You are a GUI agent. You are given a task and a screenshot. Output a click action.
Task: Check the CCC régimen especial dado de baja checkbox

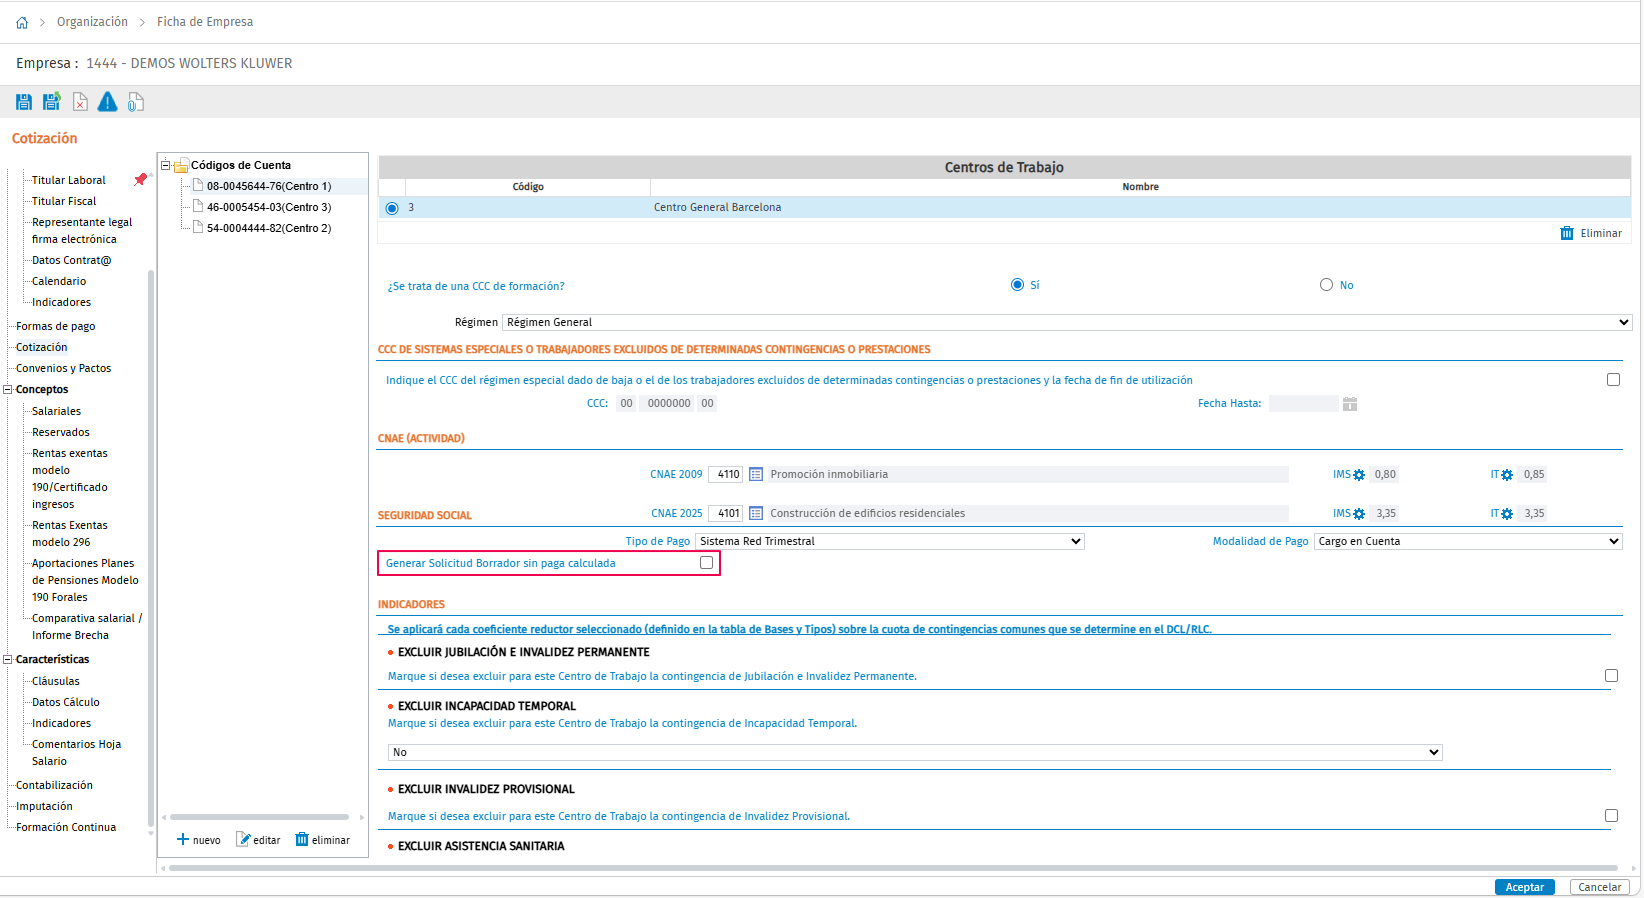pyautogui.click(x=1613, y=380)
